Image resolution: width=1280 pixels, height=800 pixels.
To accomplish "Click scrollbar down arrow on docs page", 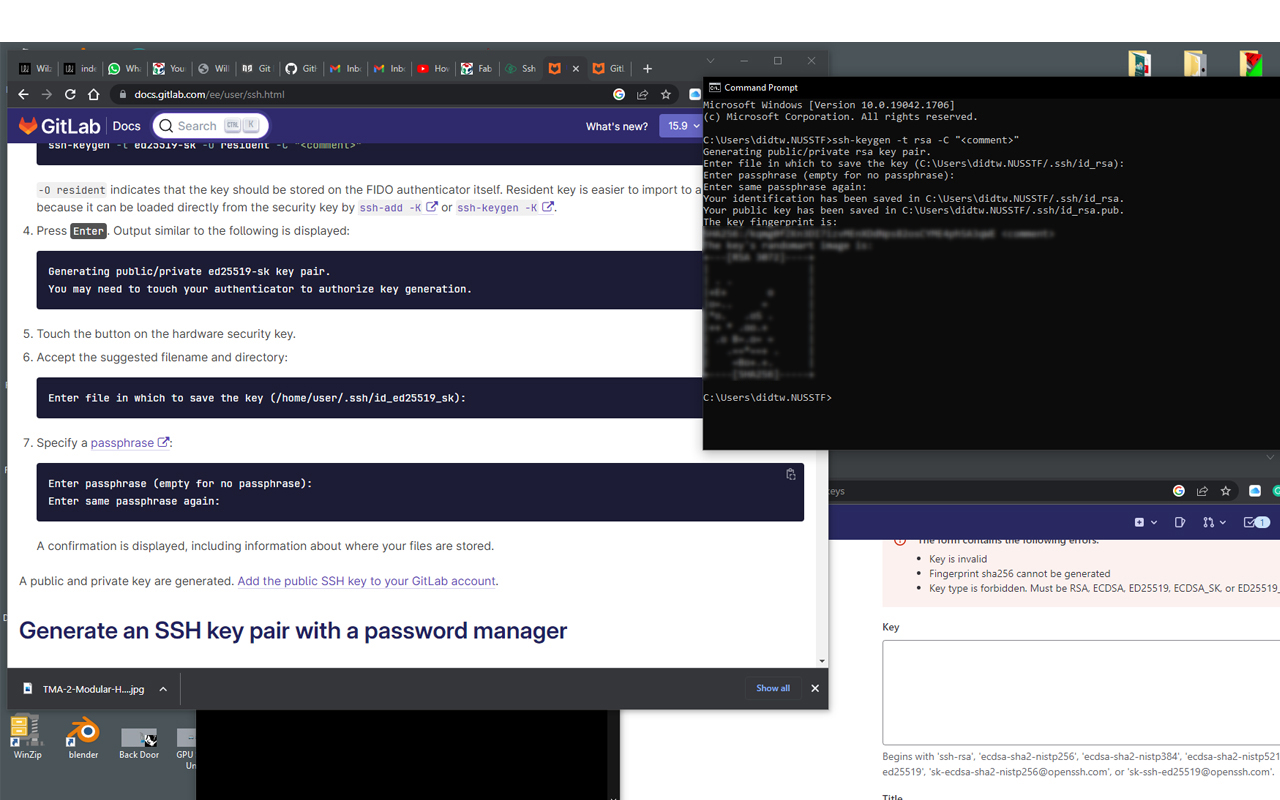I will point(822,661).
